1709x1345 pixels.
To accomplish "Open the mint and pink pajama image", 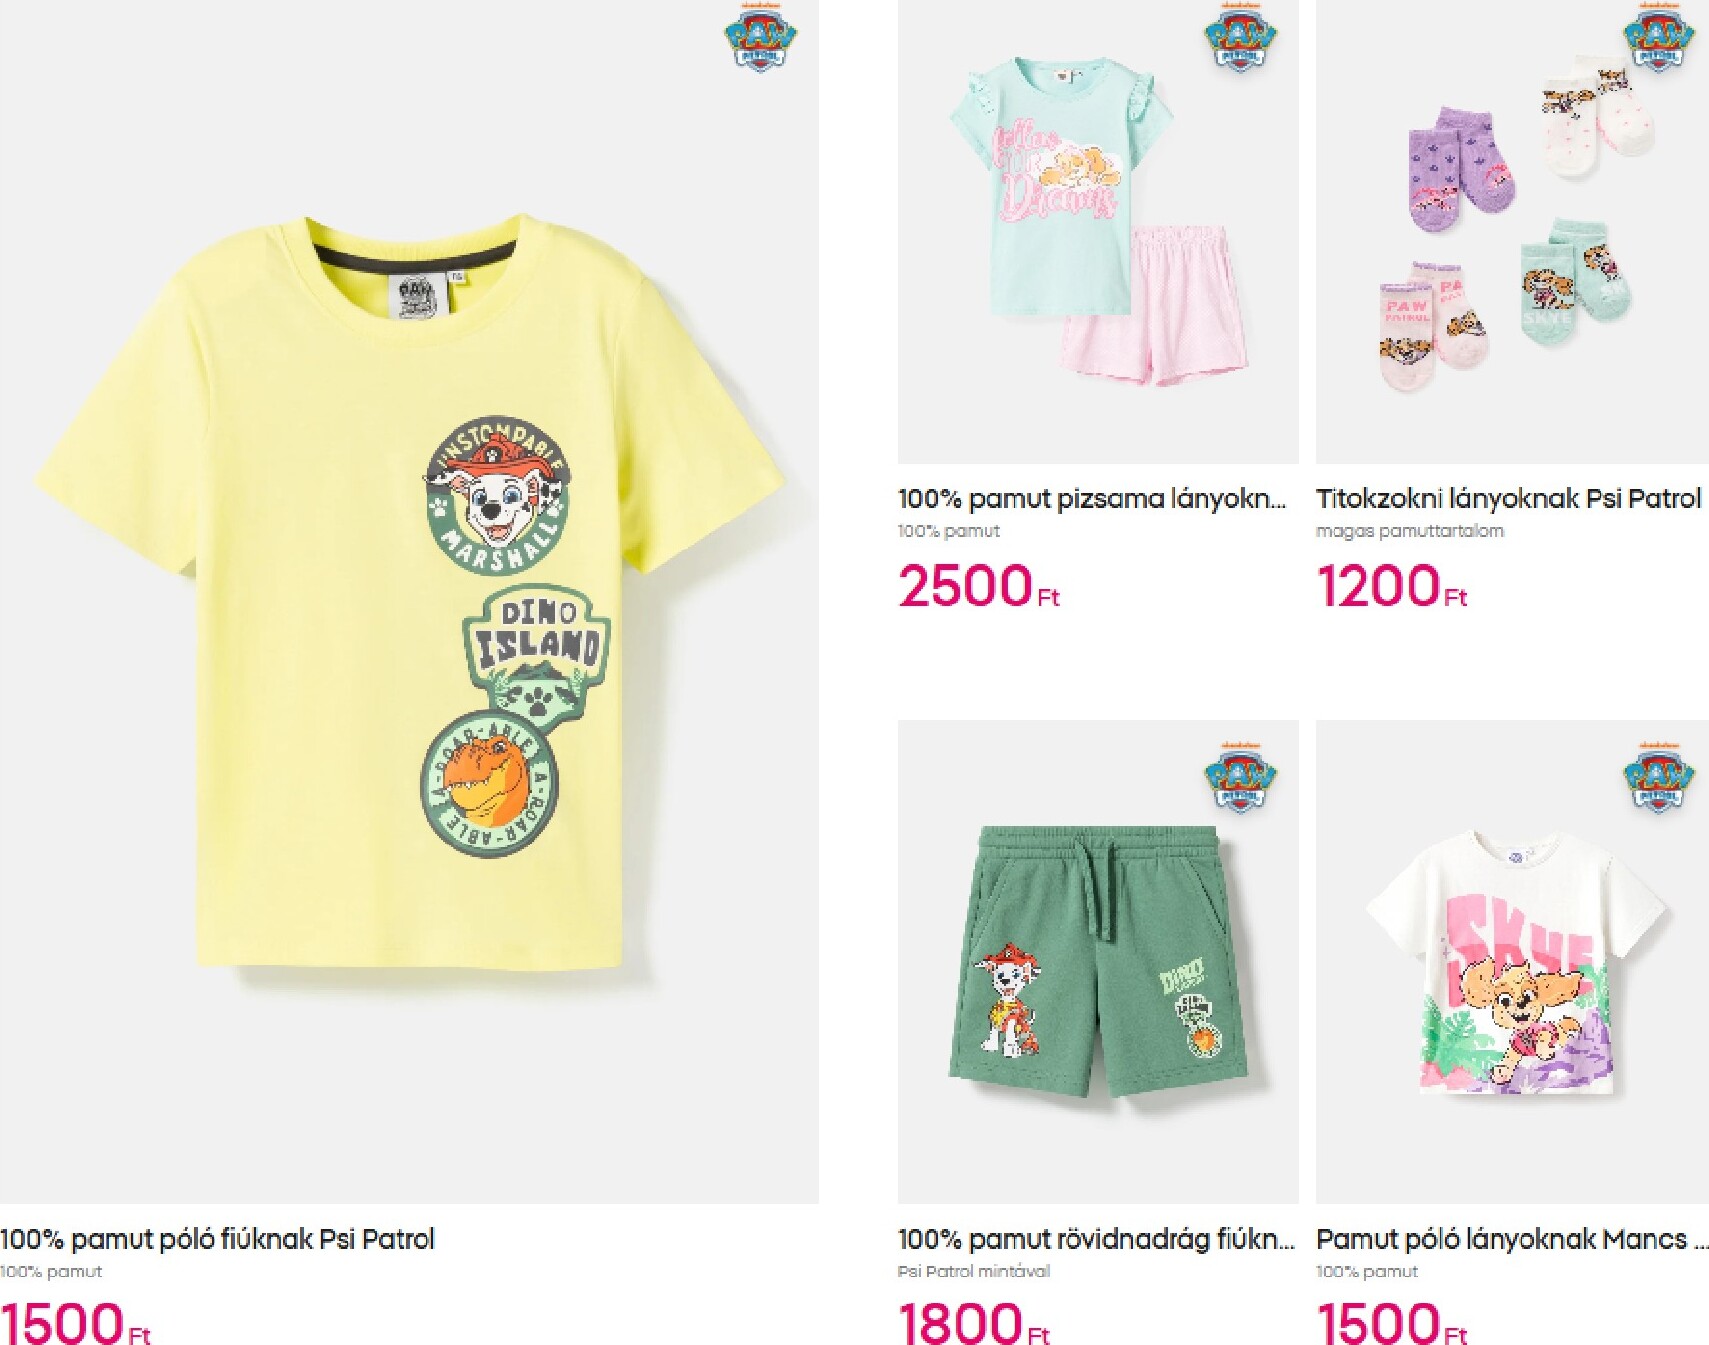I will 1098,231.
